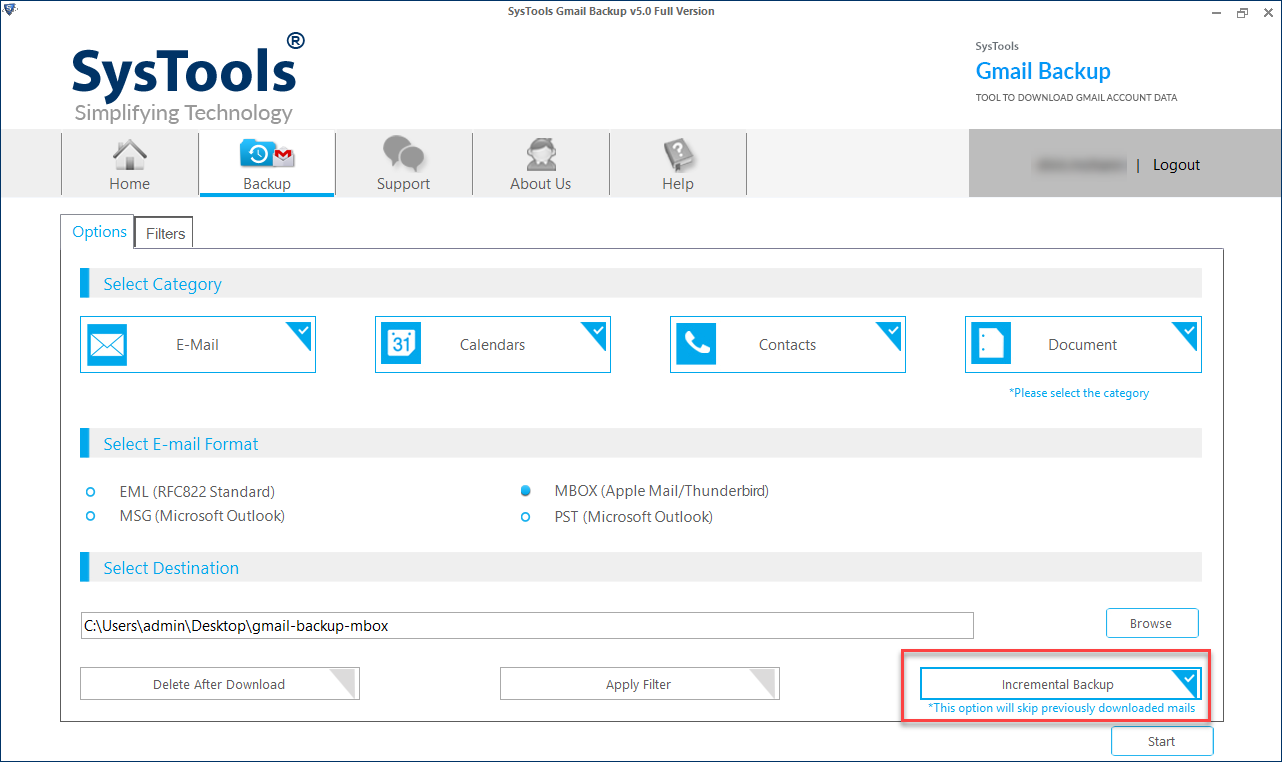Click the Start button
1282x762 pixels.
[x=1162, y=742]
